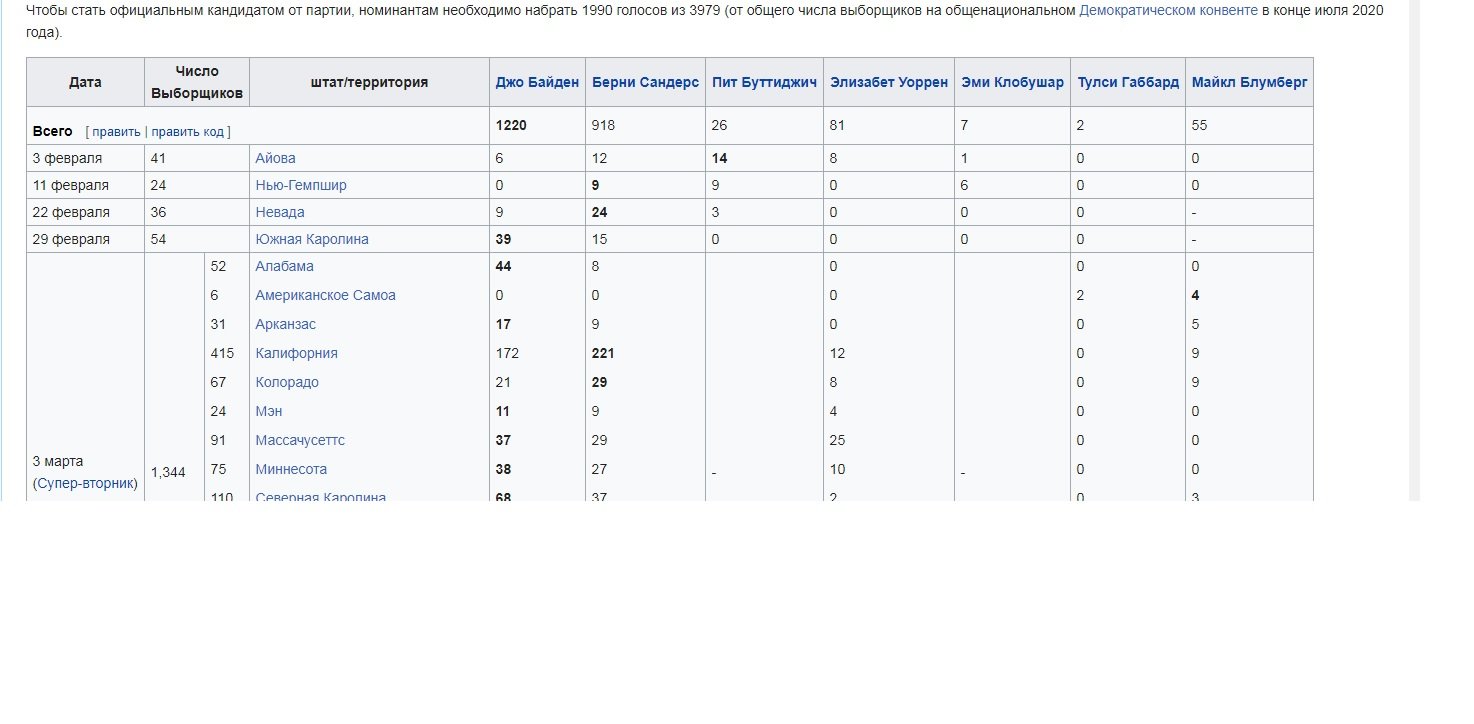
Task: Open the Джо Байден column header link
Action: click(x=537, y=83)
